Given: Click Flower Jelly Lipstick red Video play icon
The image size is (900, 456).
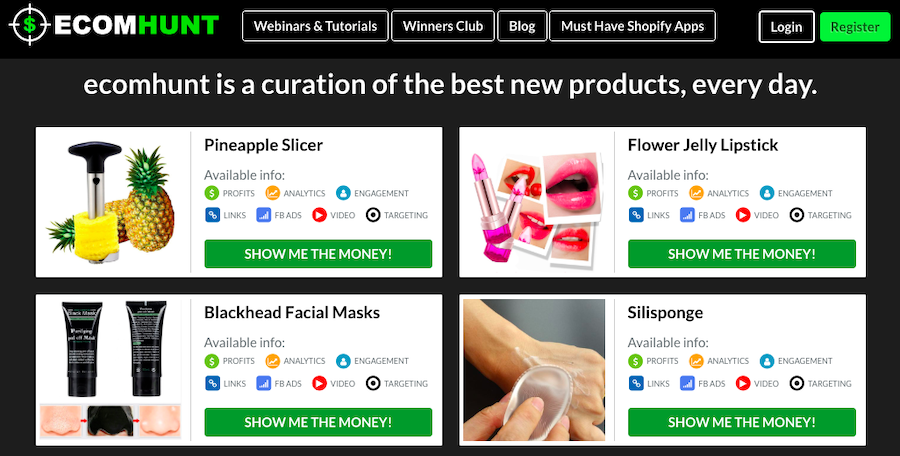Looking at the screenshot, I should pos(743,215).
